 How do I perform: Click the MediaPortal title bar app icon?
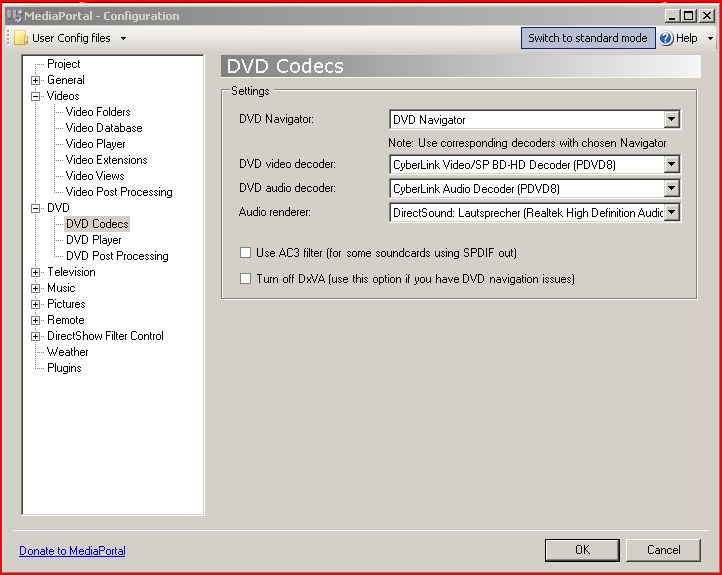click(x=13, y=16)
